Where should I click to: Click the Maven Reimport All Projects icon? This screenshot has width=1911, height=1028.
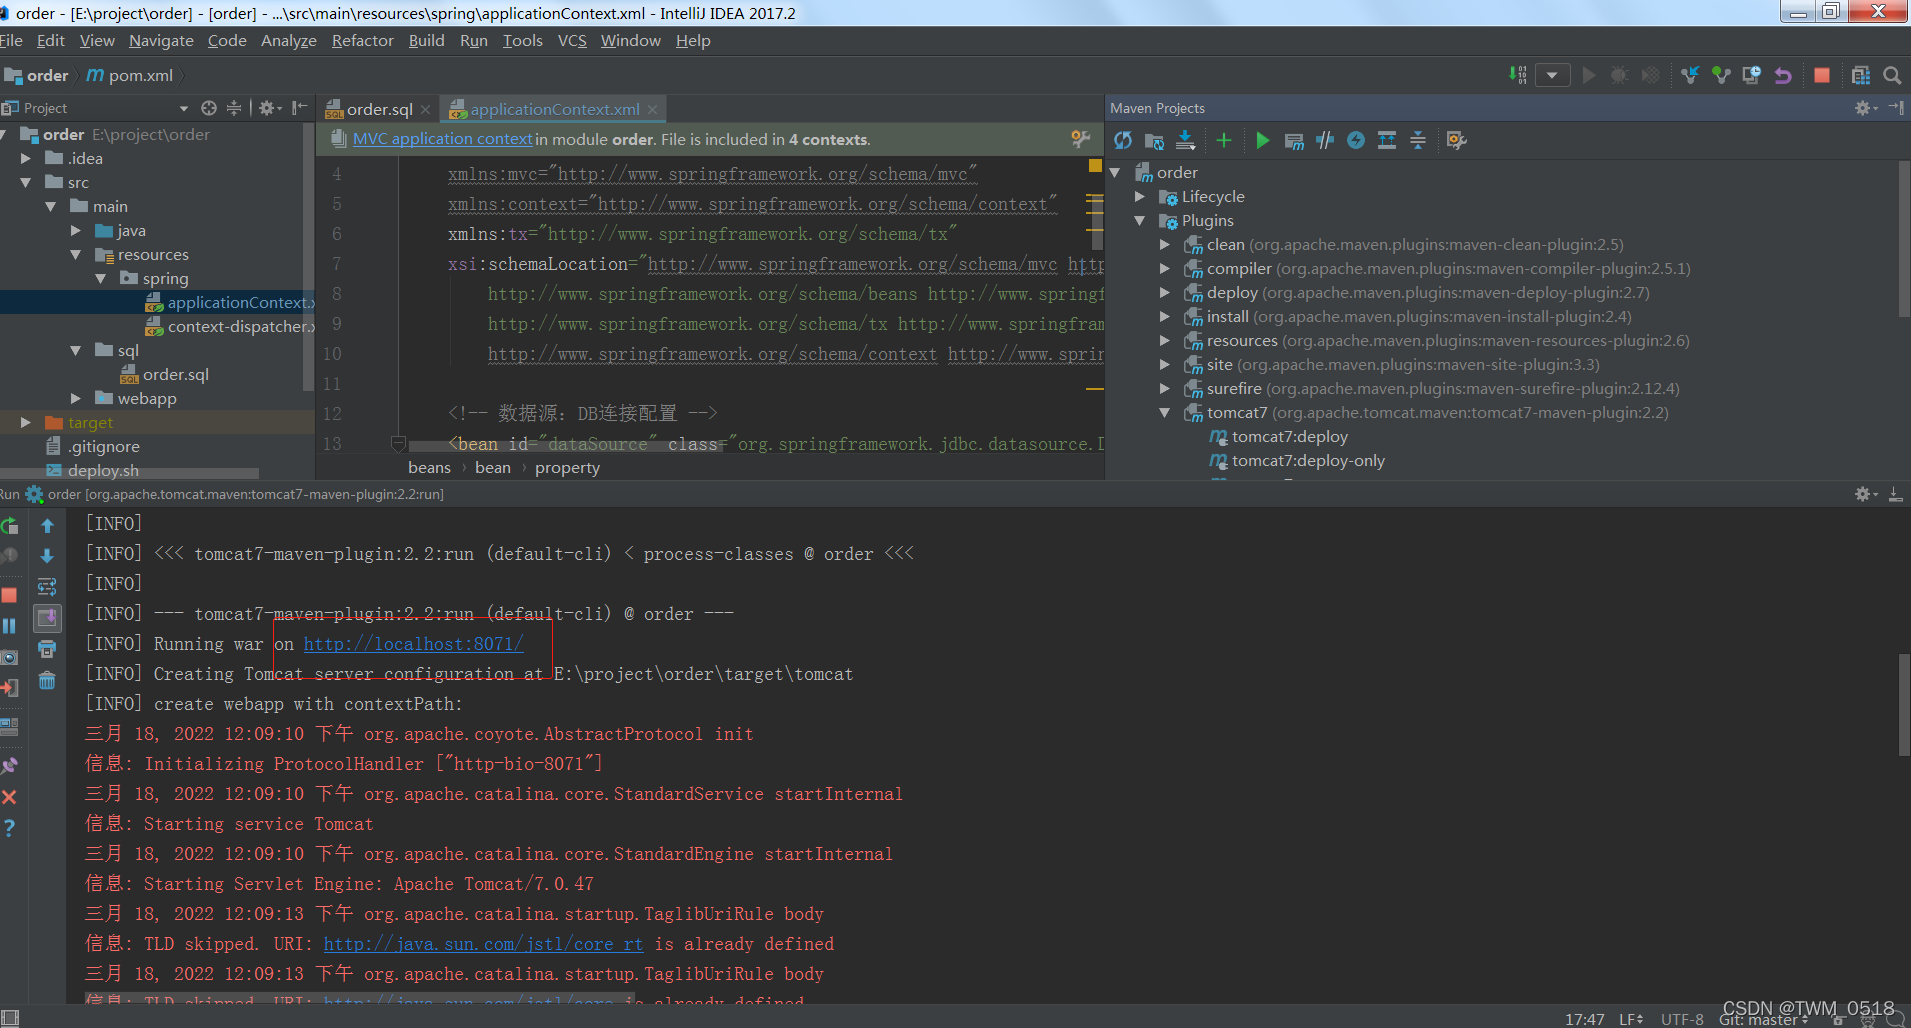pos(1123,140)
